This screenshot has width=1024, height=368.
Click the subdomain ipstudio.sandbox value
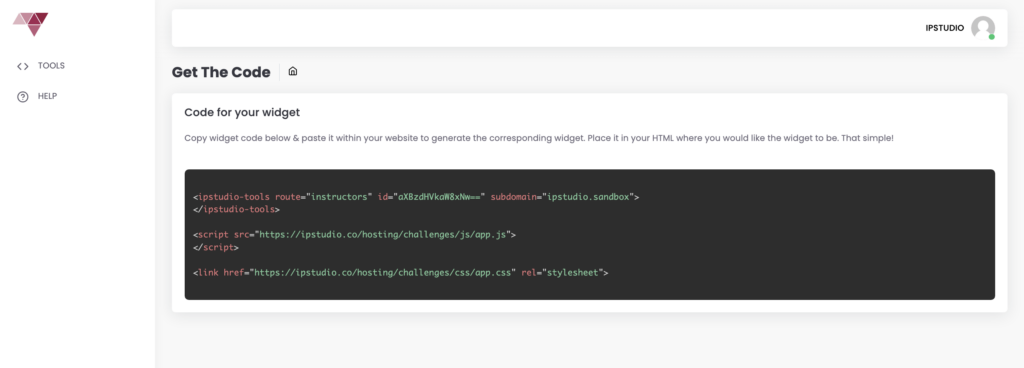coord(588,196)
